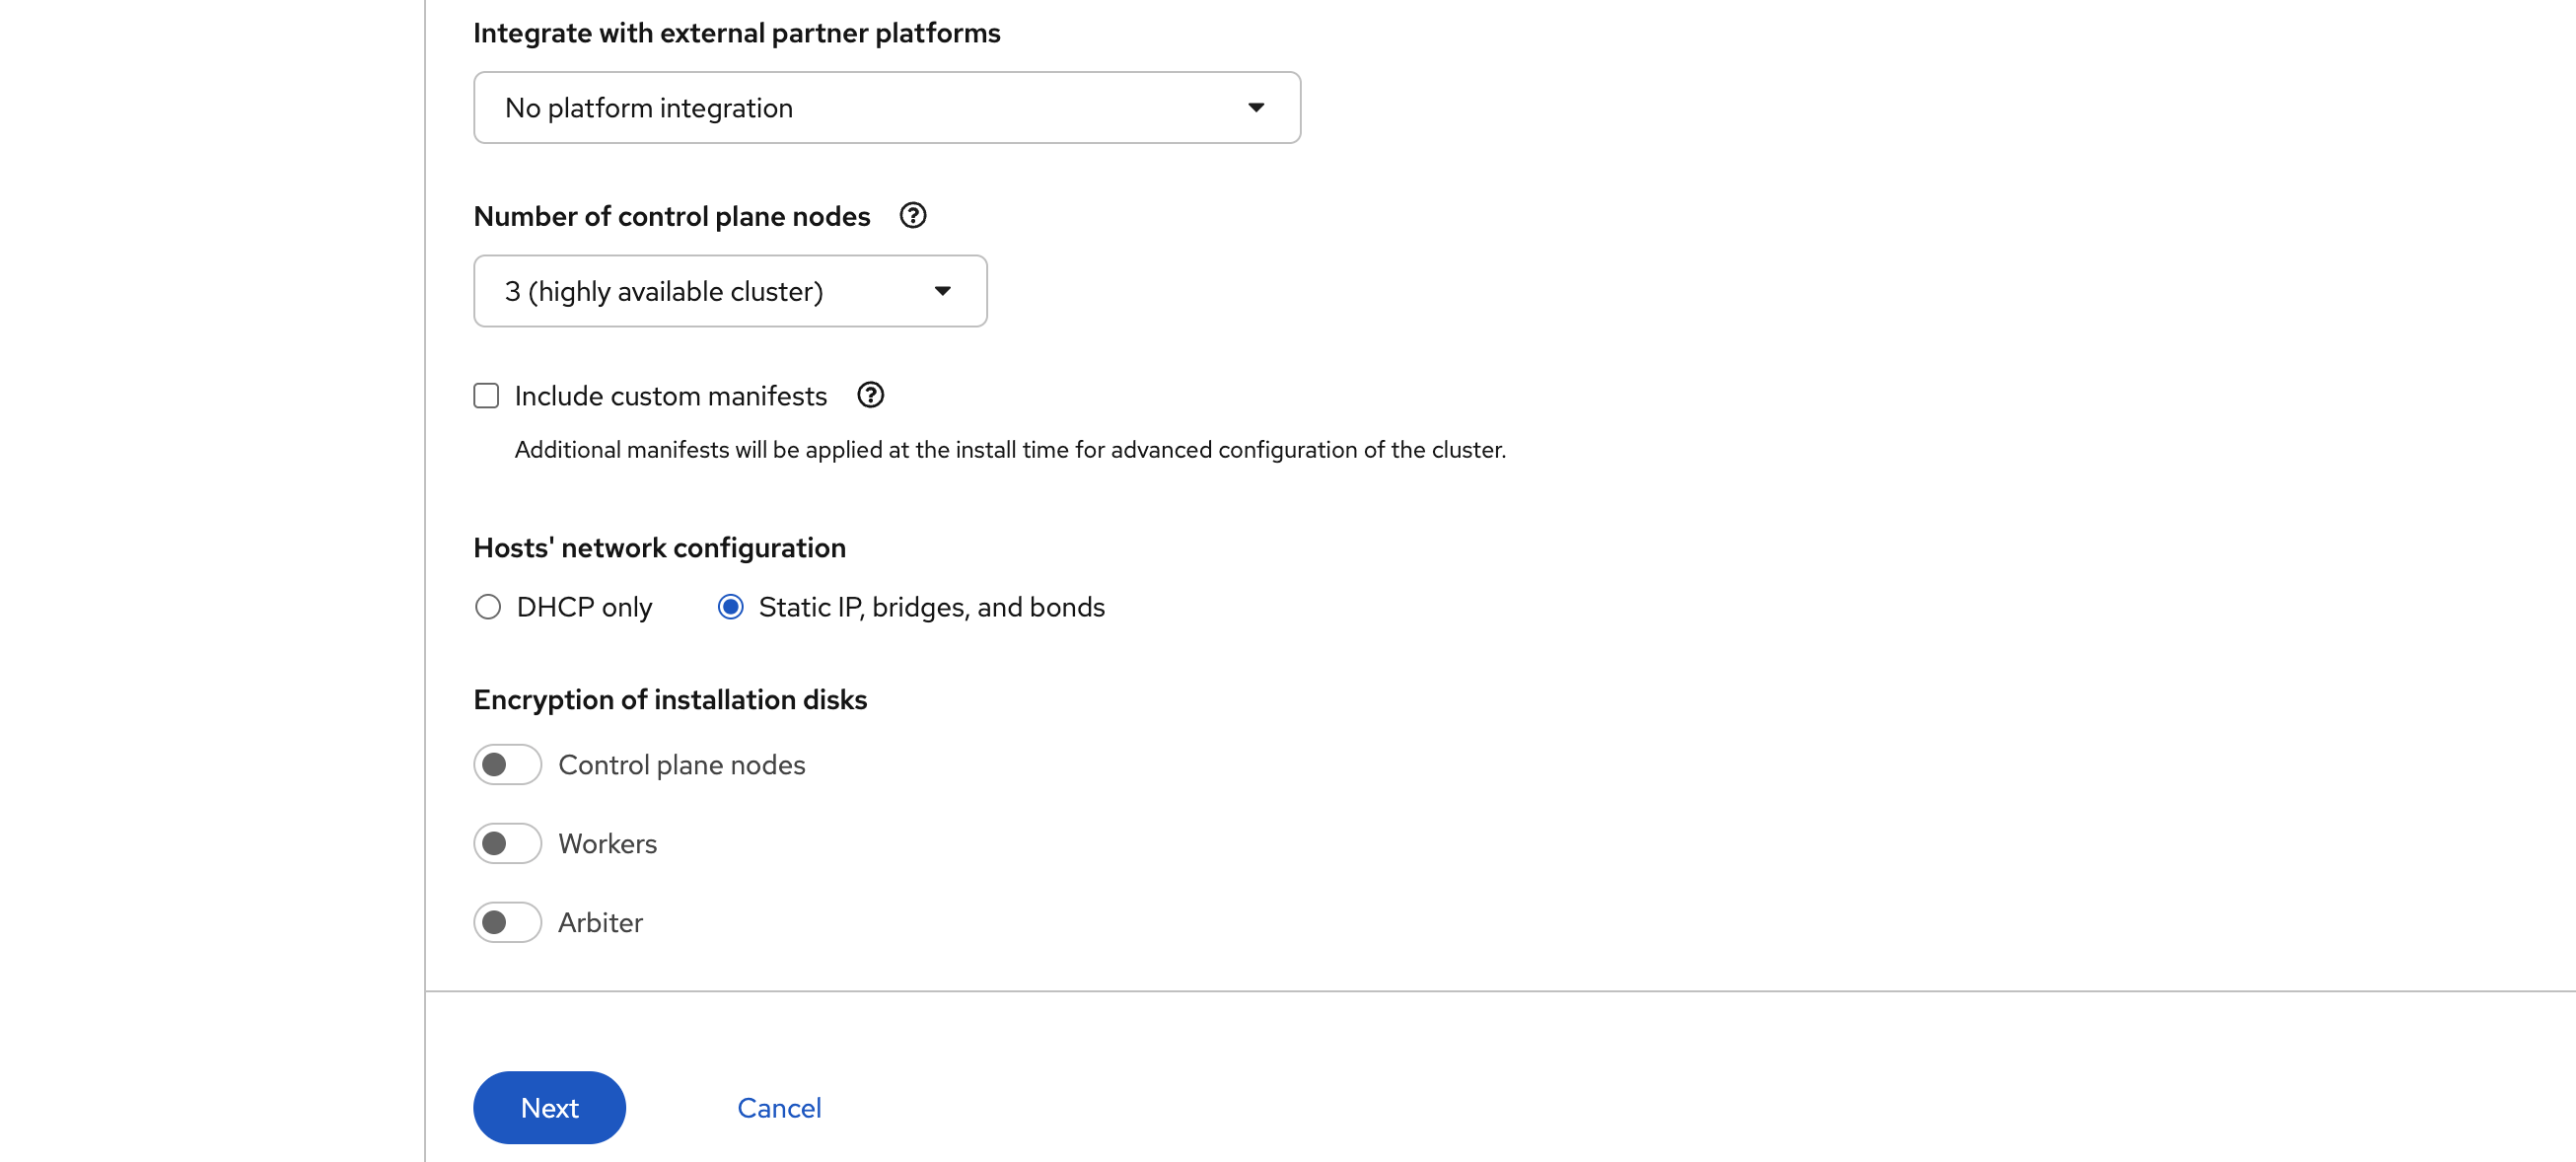Enable the Include custom manifests checkbox
2576x1162 pixels.
486,396
